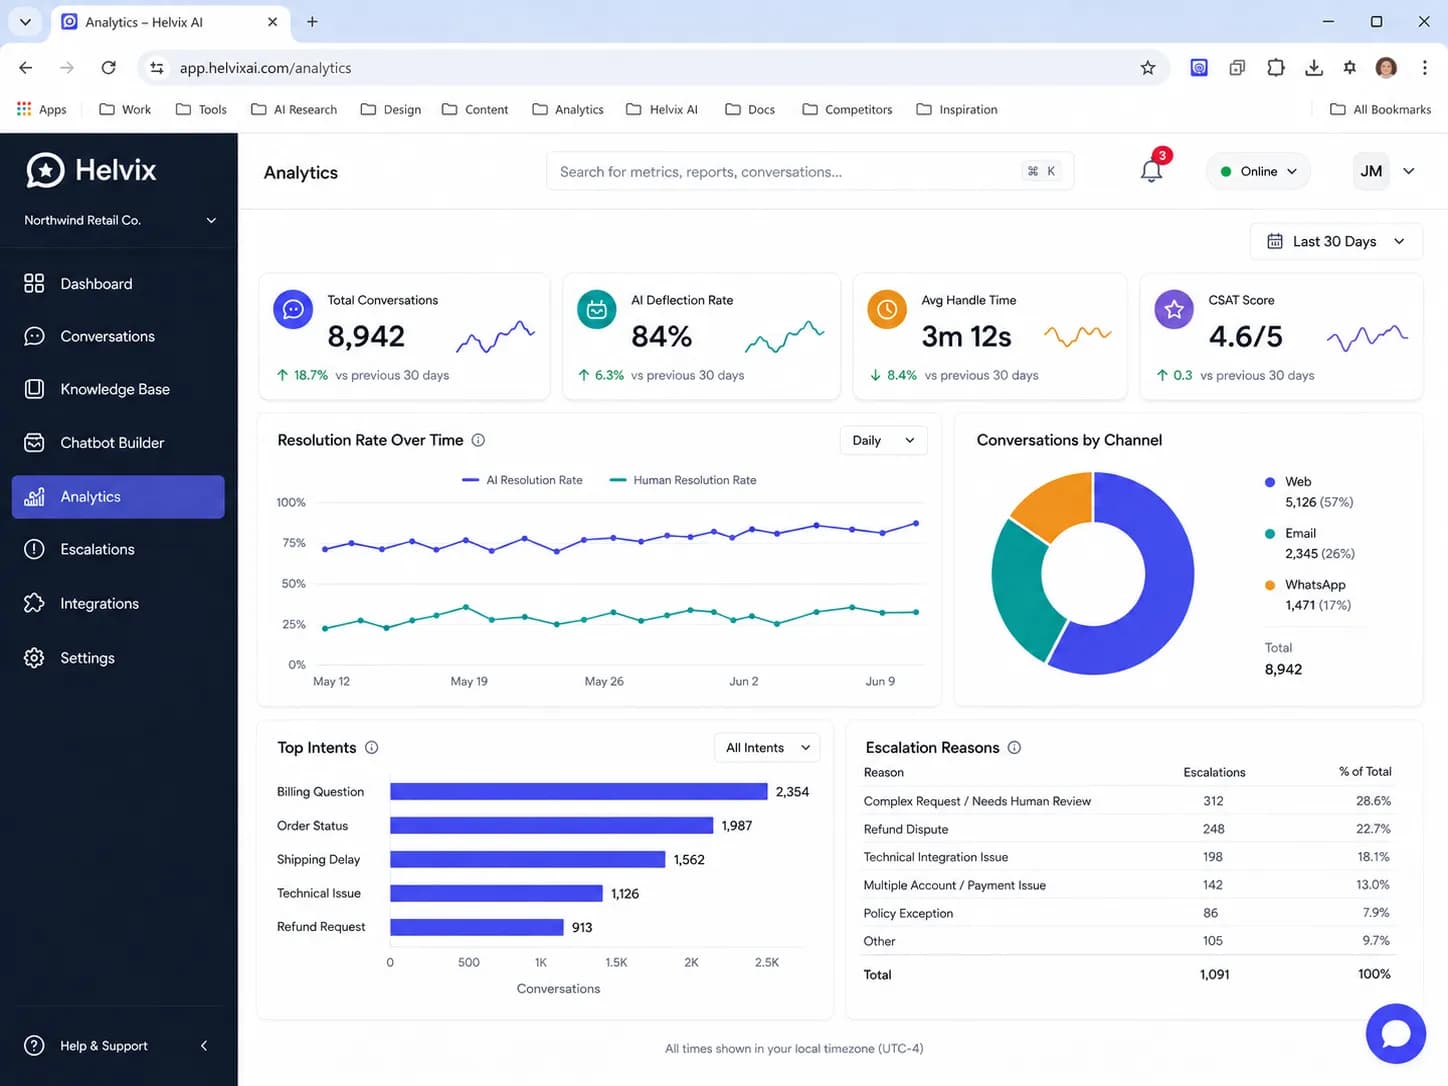Open Escalations in the sidebar
1448x1086 pixels.
tap(118, 549)
